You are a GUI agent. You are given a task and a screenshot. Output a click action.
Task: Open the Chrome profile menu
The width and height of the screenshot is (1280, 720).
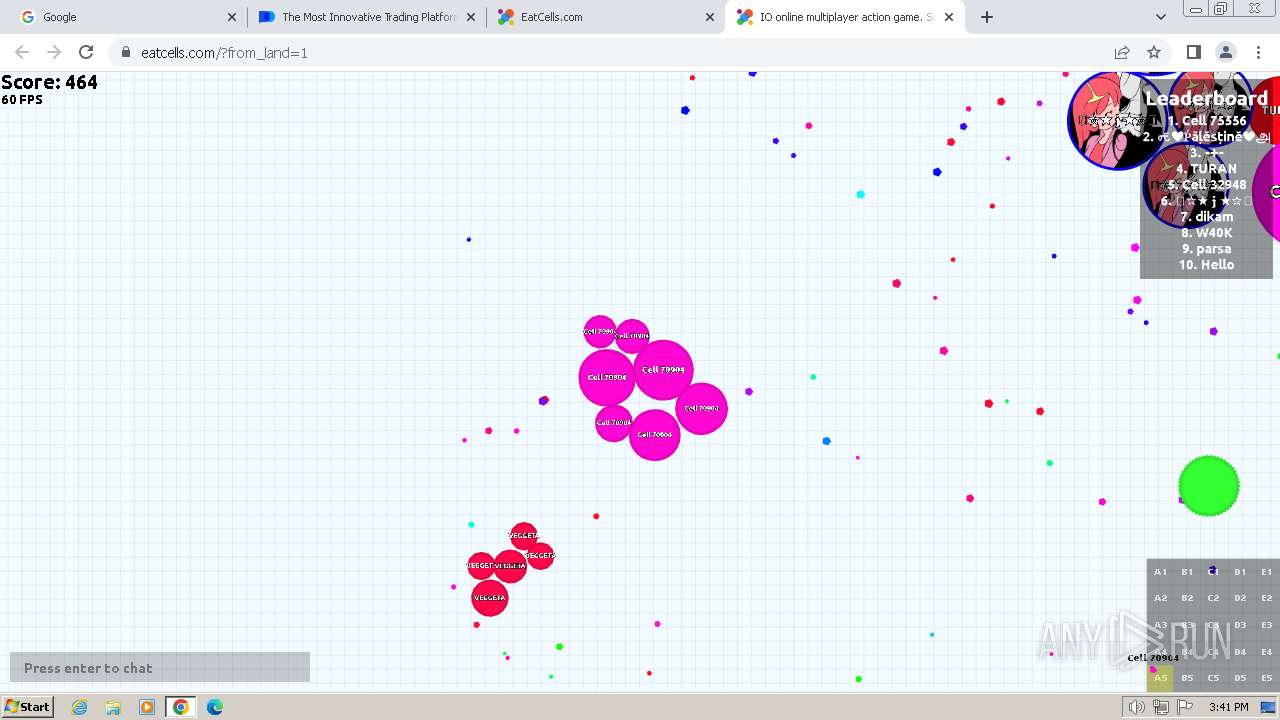1225,52
